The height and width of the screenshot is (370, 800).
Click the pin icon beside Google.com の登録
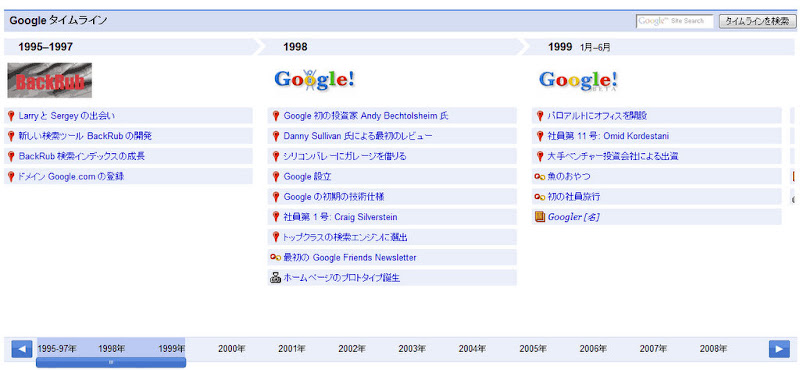pos(11,177)
